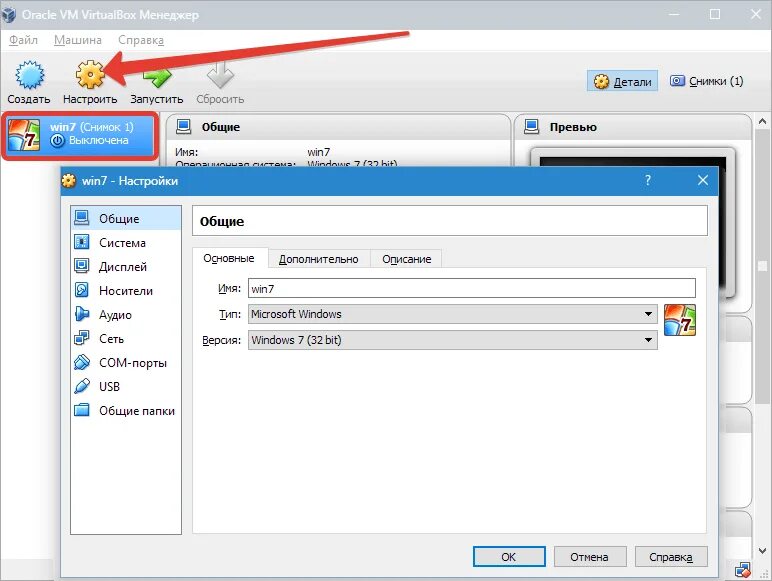Click the Запустить green arrow icon
The image size is (772, 581).
click(x=157, y=77)
